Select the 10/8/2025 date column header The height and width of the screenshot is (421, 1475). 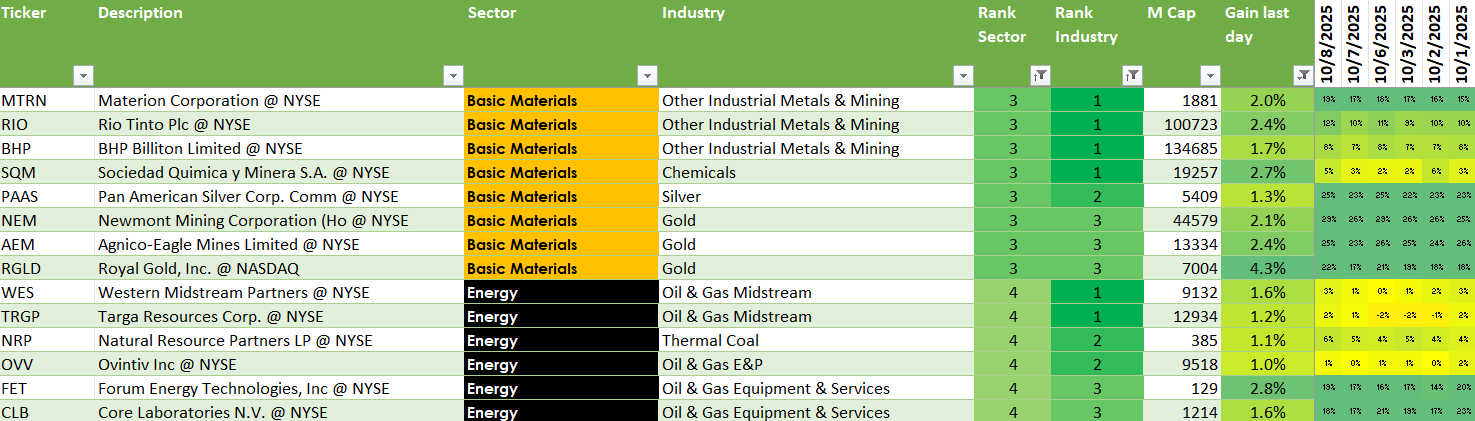click(x=1328, y=44)
